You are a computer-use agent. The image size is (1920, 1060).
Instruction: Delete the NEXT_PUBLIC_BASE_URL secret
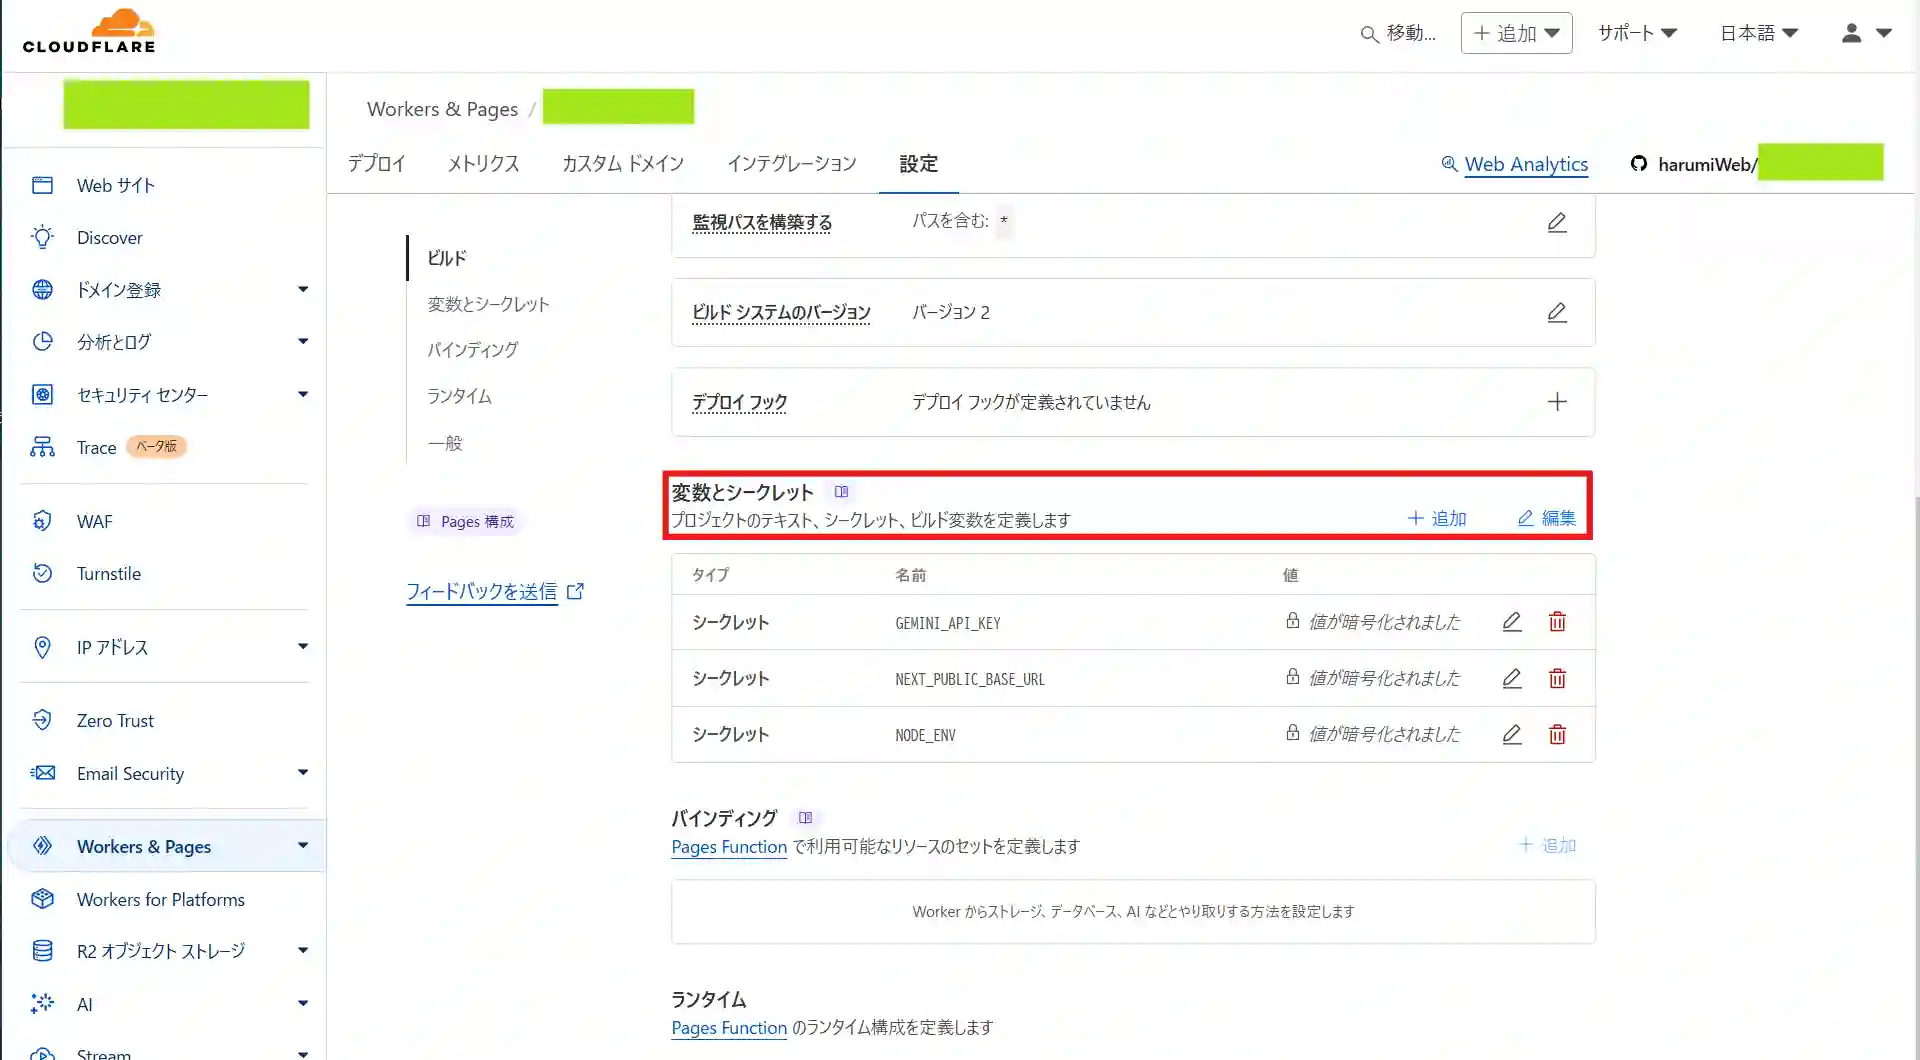click(x=1557, y=678)
